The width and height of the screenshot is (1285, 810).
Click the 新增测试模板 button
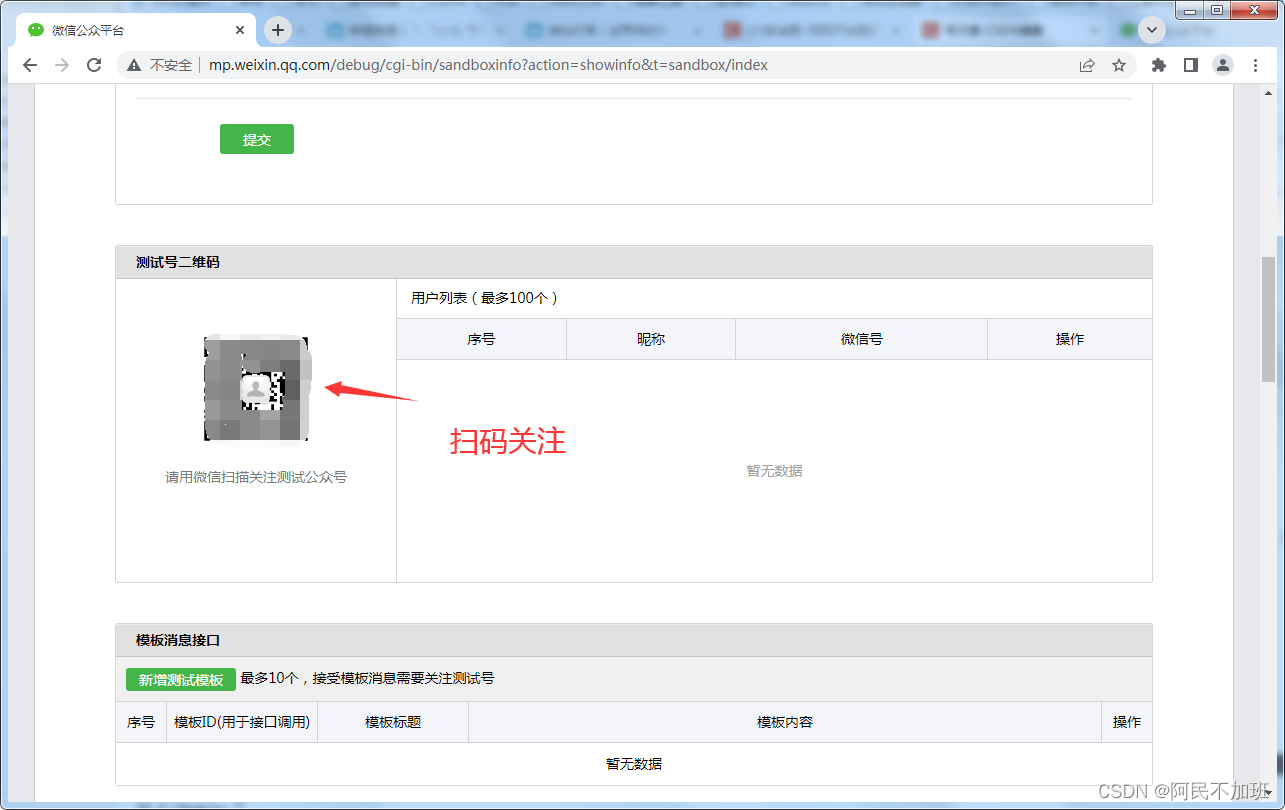tap(180, 679)
